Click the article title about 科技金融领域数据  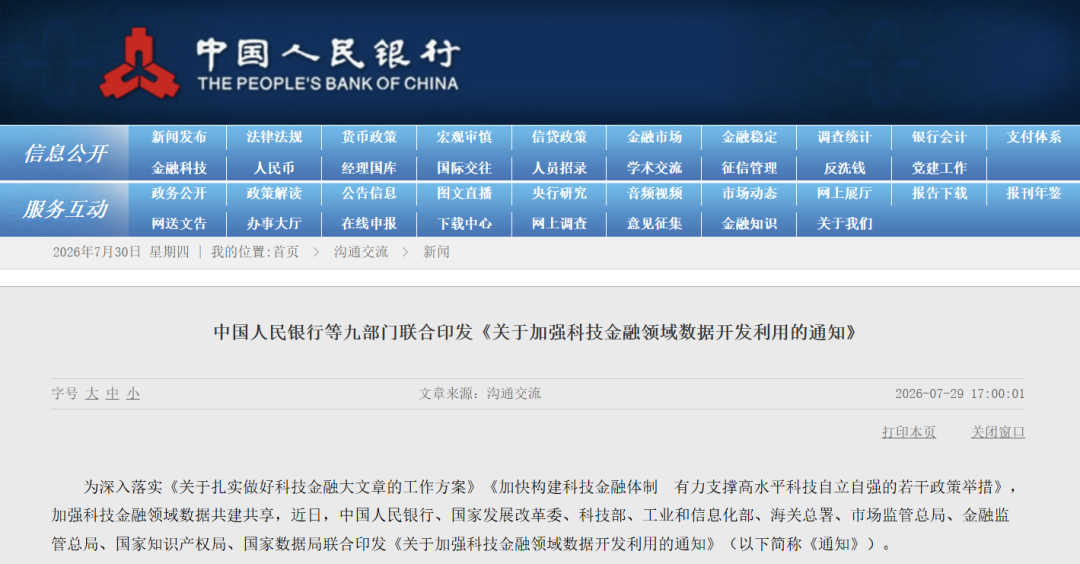point(536,333)
